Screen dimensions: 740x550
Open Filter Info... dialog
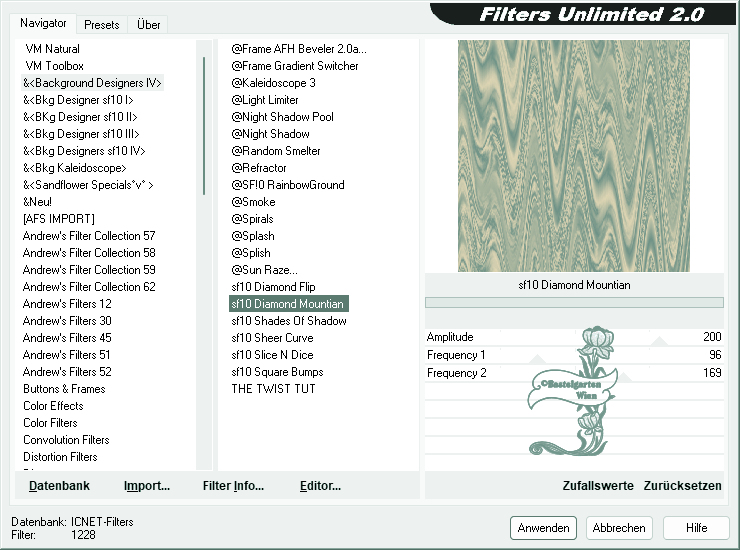coord(233,486)
